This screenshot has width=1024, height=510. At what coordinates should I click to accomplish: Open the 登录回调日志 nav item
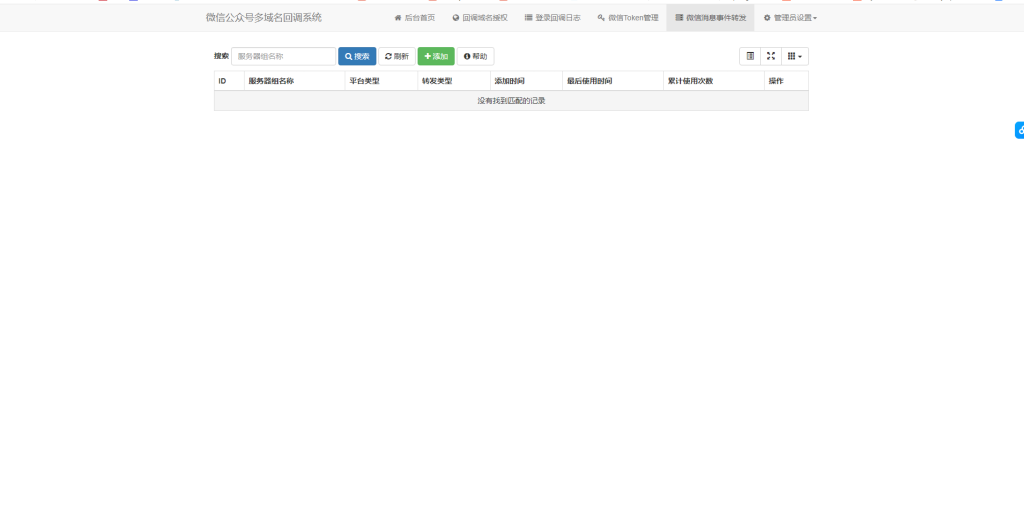click(x=552, y=18)
